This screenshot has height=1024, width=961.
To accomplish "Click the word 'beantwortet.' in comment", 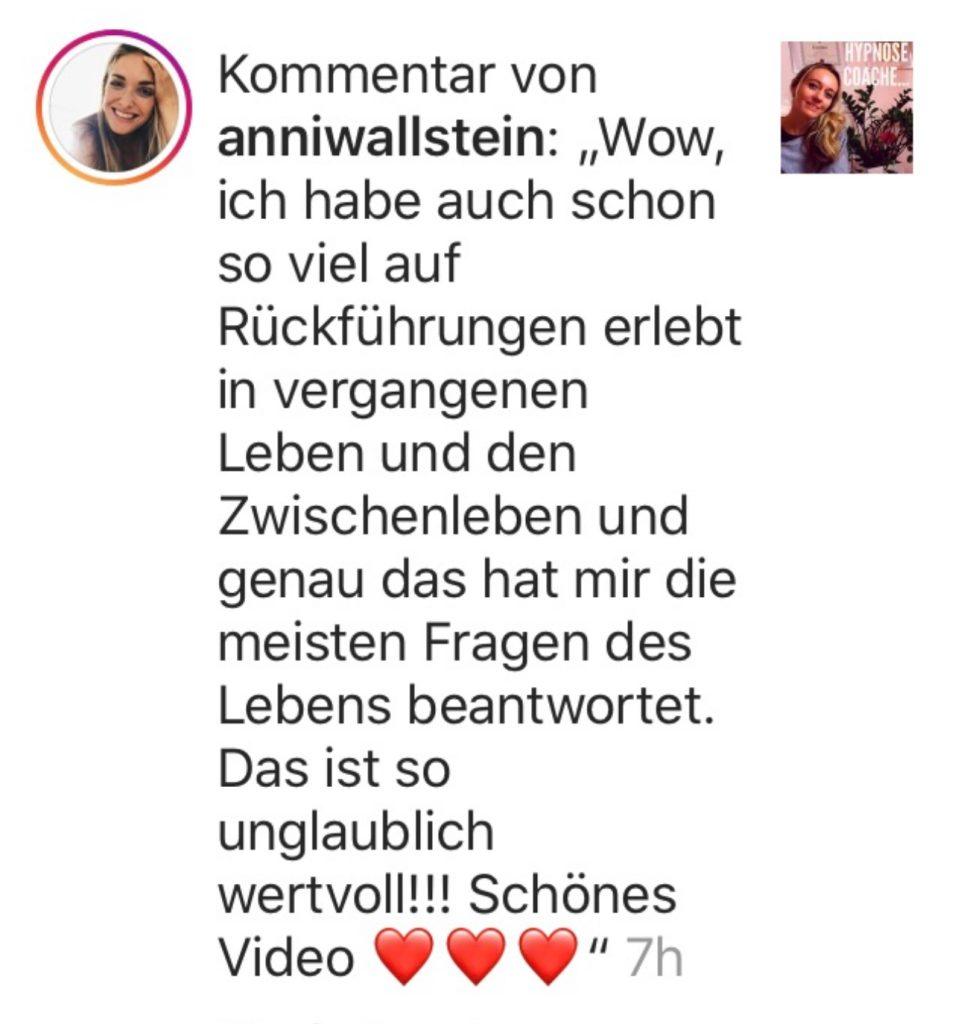I will (561, 705).
